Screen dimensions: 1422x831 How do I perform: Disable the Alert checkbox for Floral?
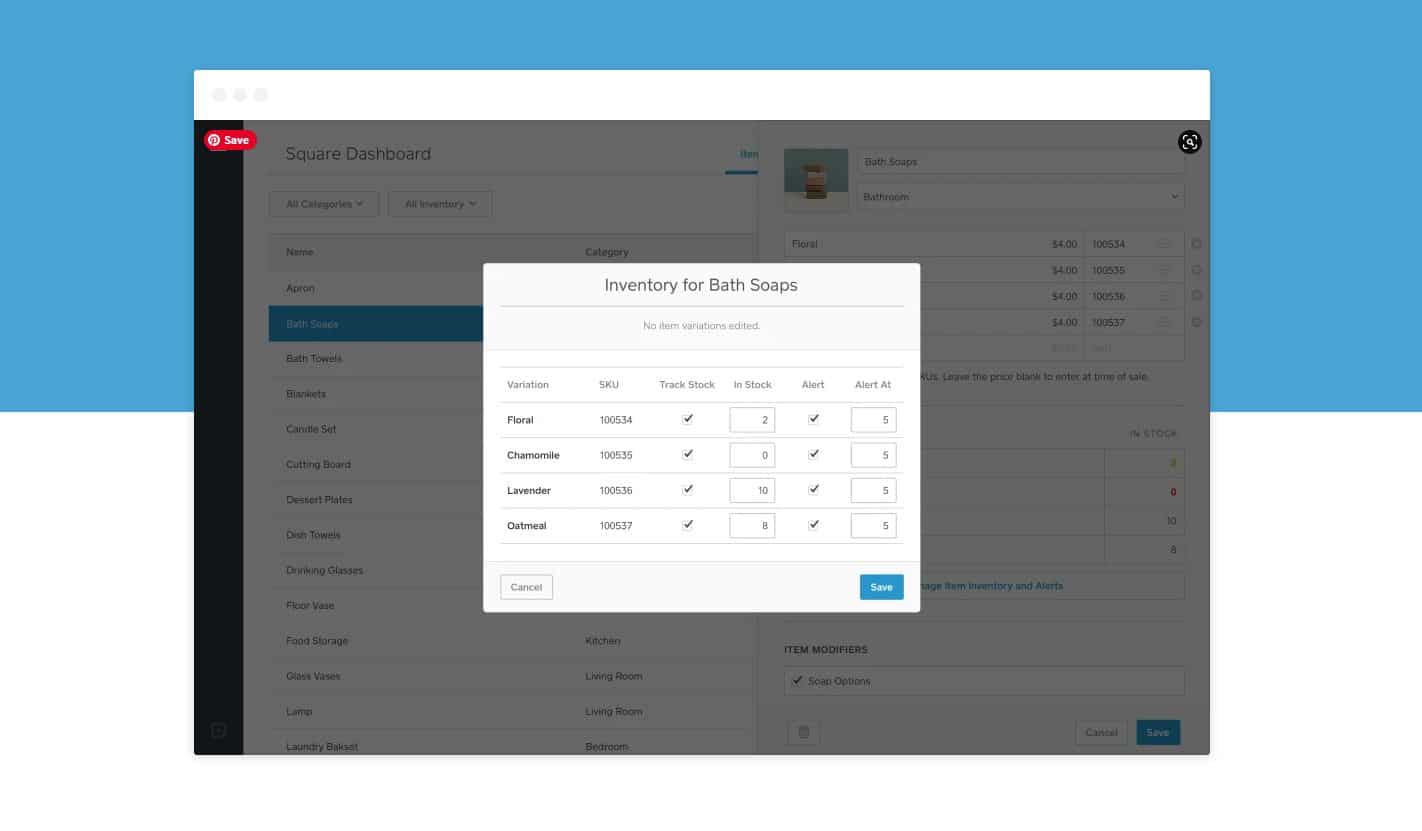point(813,419)
